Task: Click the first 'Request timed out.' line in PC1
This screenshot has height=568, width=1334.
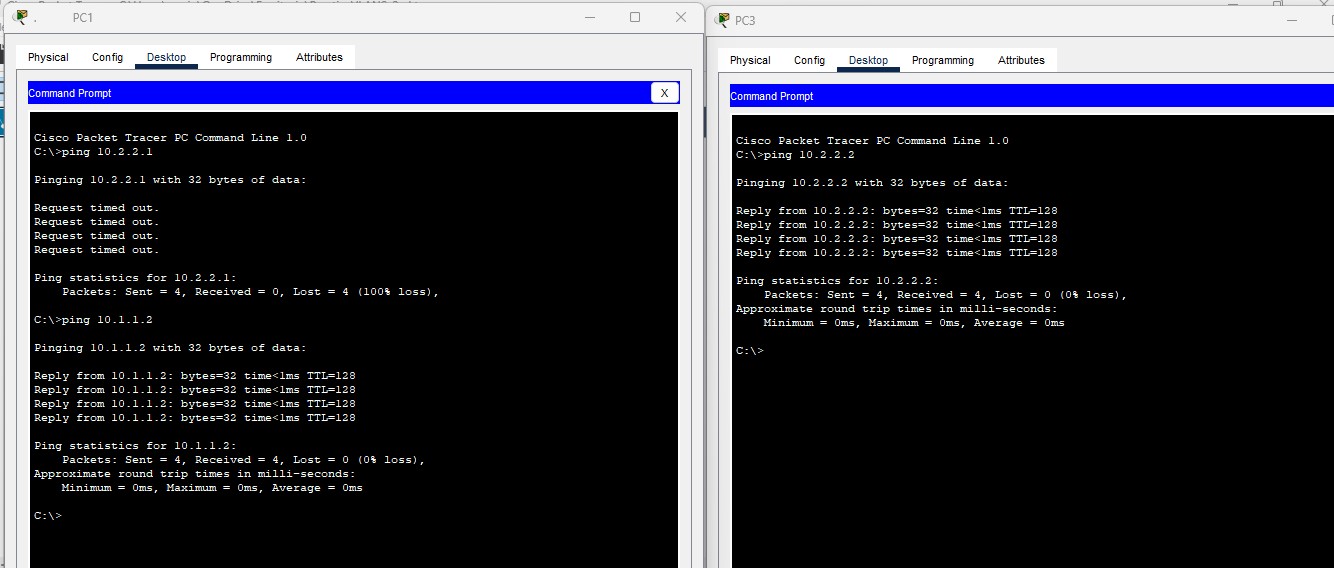Action: [x=97, y=208]
